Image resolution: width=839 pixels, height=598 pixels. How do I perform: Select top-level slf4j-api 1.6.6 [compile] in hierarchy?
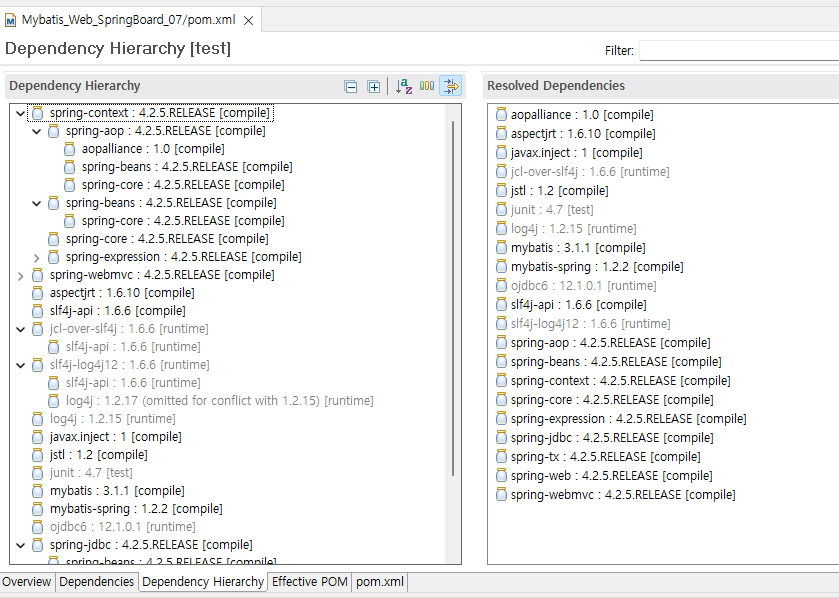click(x=118, y=311)
